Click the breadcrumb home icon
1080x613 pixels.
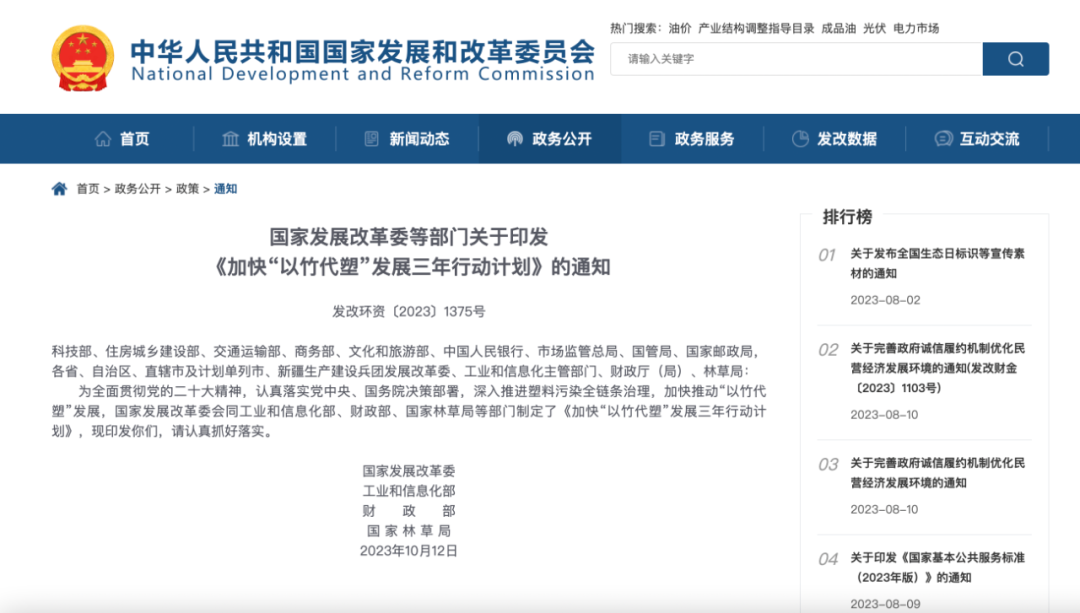click(x=59, y=189)
